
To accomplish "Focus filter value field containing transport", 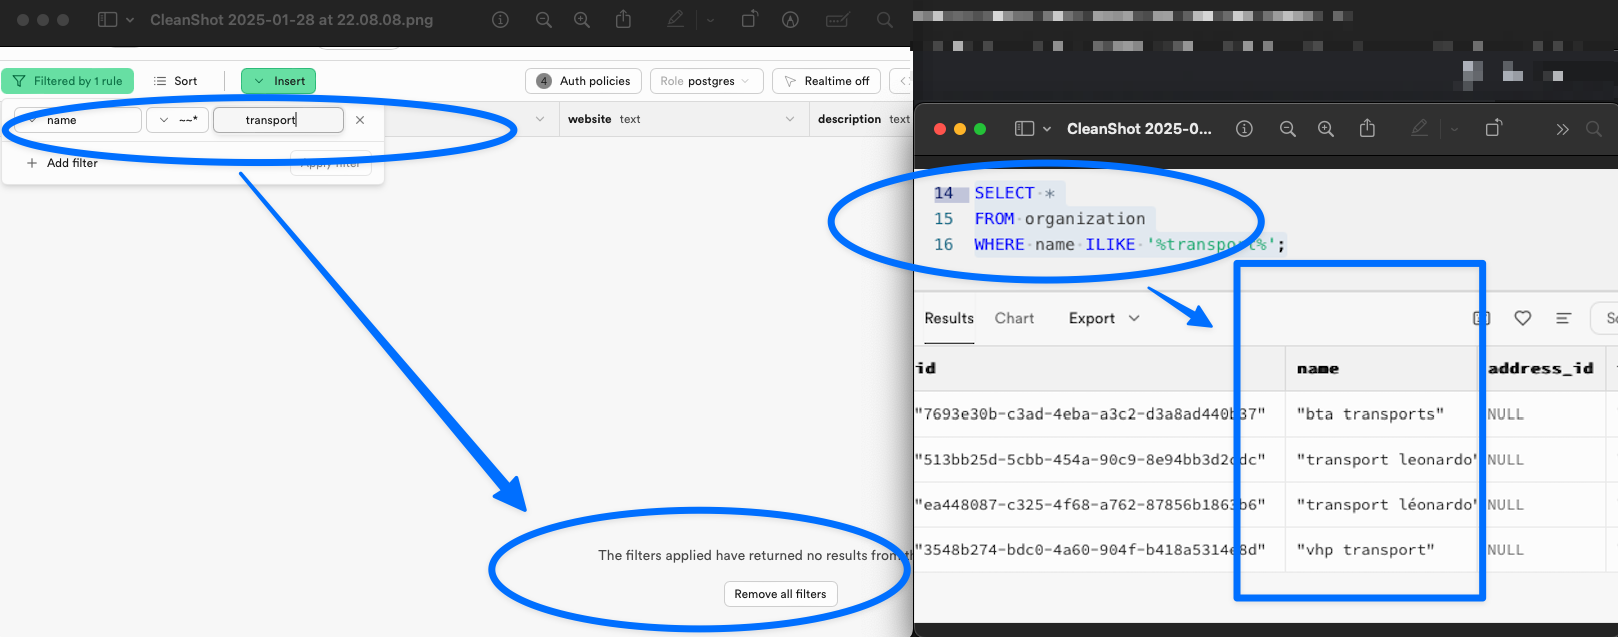I will pos(278,120).
